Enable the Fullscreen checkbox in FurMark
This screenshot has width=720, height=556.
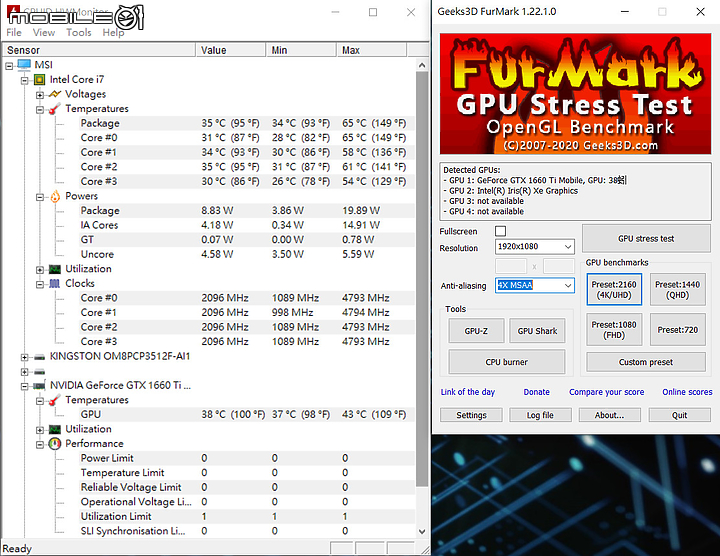(x=501, y=231)
